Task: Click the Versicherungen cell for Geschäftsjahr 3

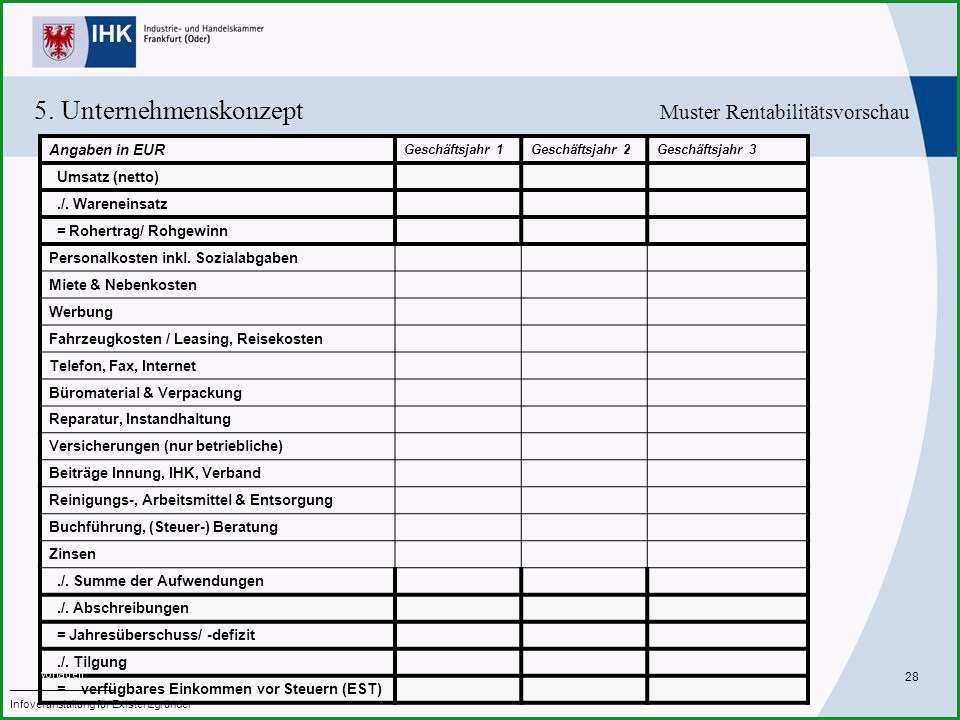Action: [727, 446]
